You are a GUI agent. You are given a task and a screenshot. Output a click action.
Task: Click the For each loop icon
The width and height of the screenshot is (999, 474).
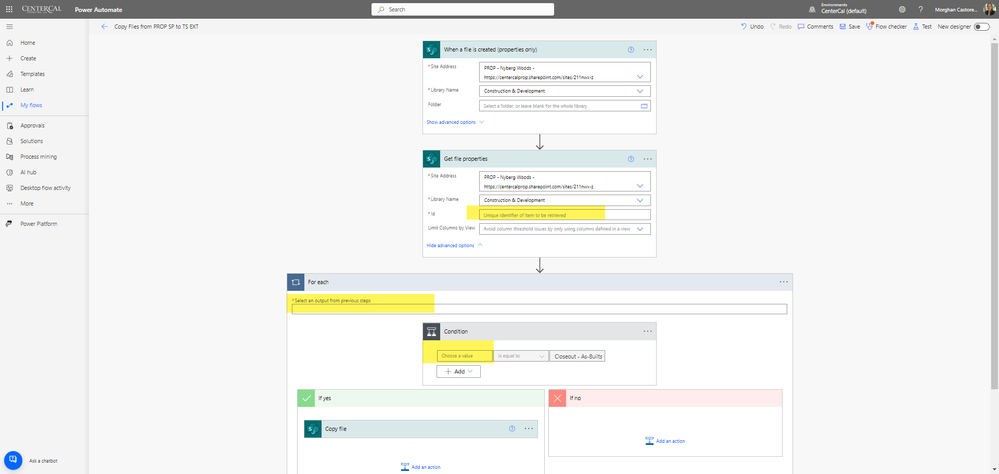pos(296,282)
